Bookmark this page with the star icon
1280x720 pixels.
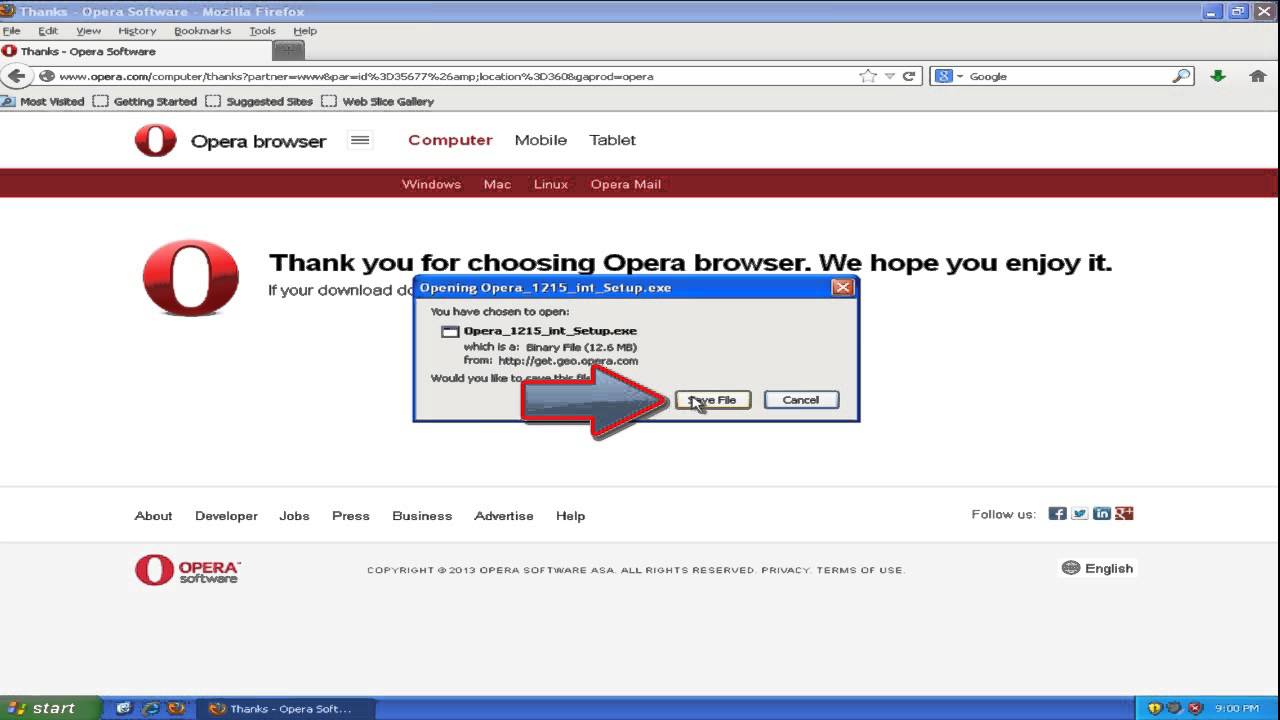(x=868, y=76)
